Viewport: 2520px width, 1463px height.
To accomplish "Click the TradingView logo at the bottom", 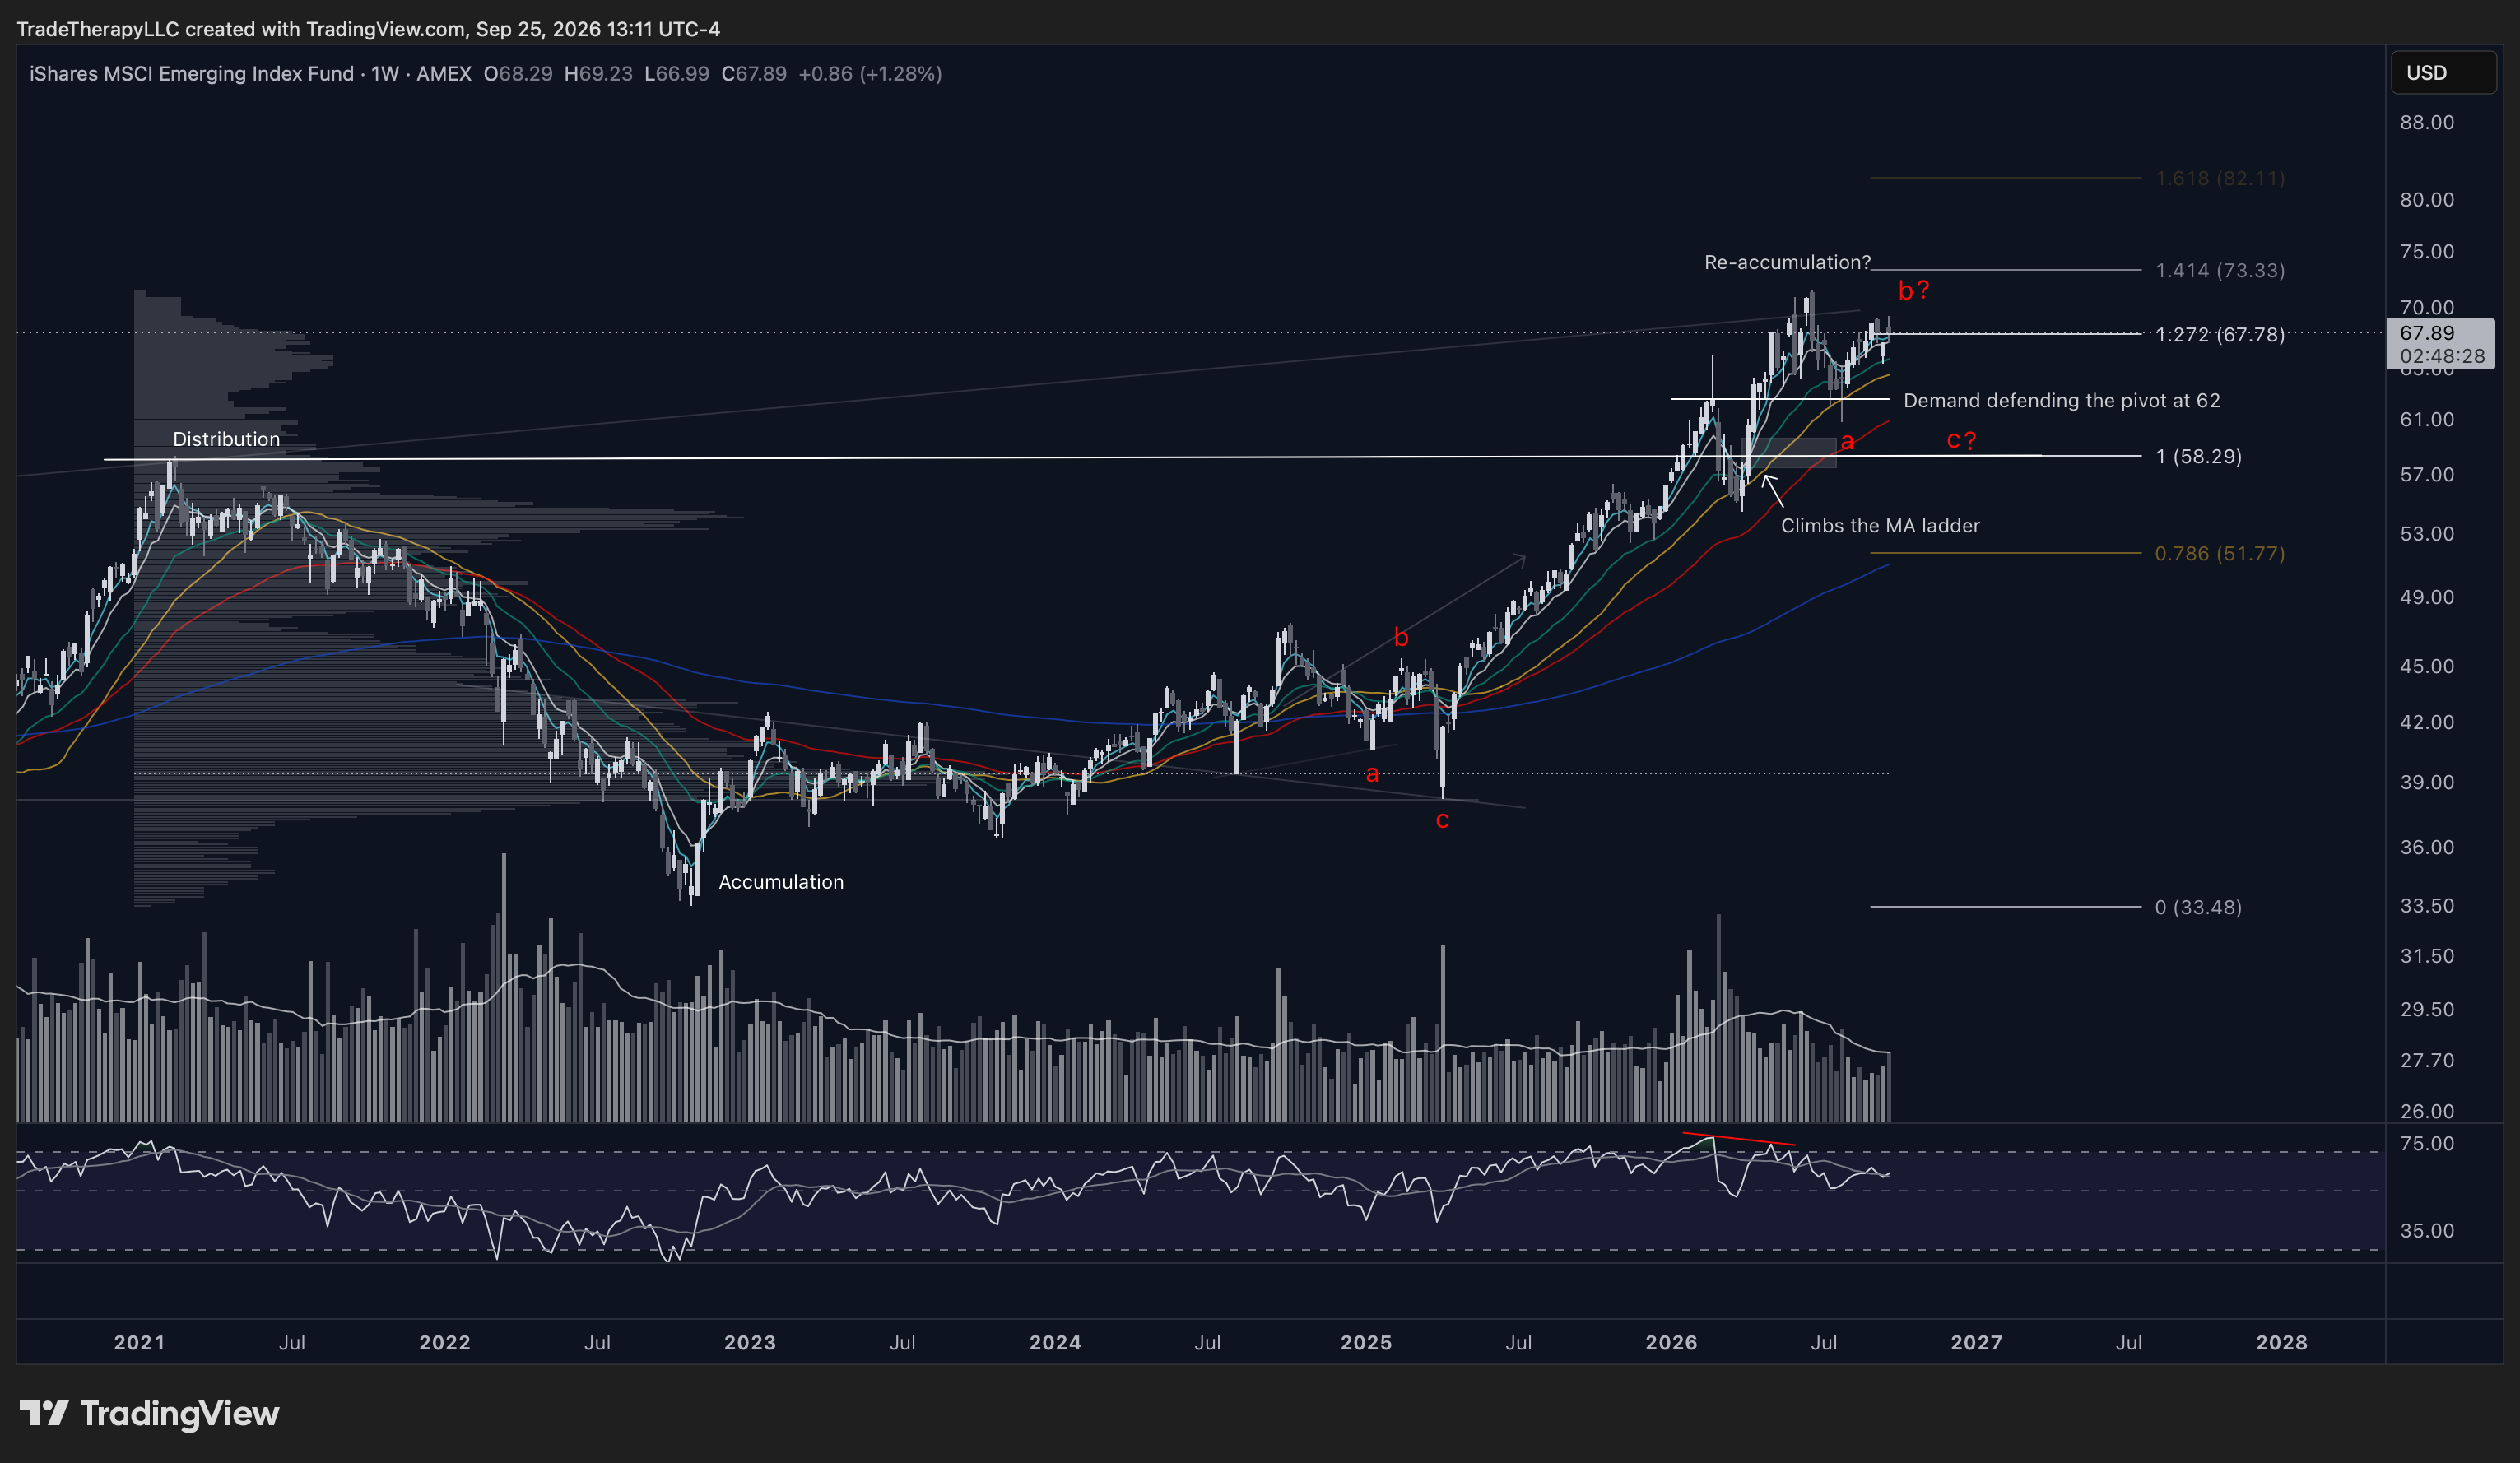I will pyautogui.click(x=150, y=1413).
